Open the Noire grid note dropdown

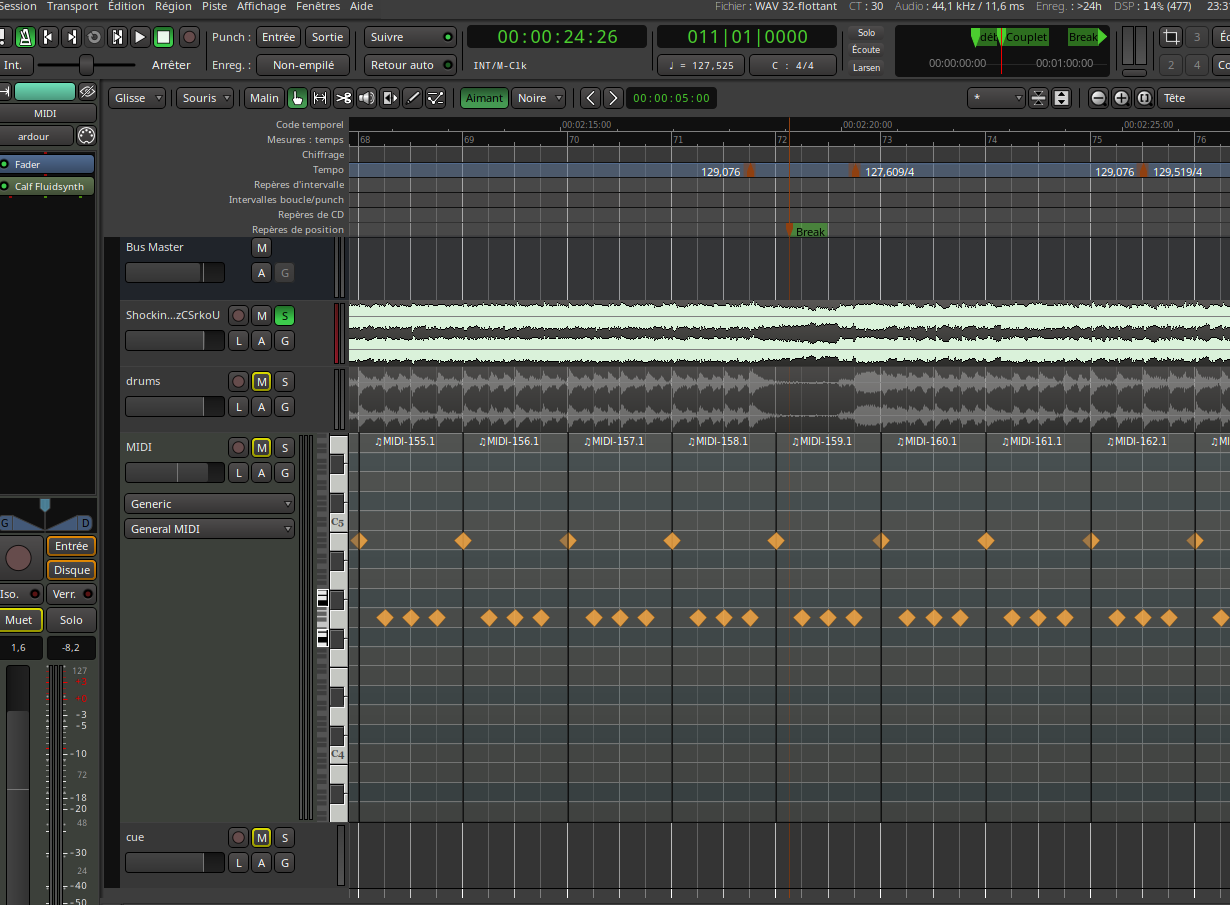point(539,98)
